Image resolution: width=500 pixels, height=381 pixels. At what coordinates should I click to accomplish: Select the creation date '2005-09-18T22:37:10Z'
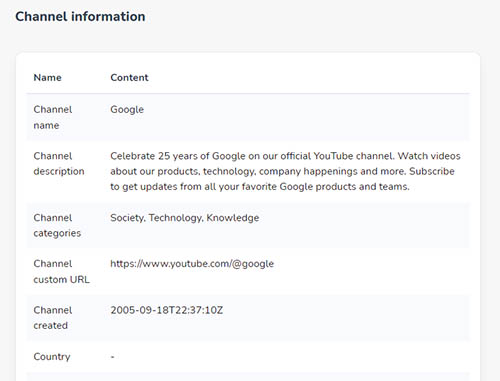(x=167, y=310)
